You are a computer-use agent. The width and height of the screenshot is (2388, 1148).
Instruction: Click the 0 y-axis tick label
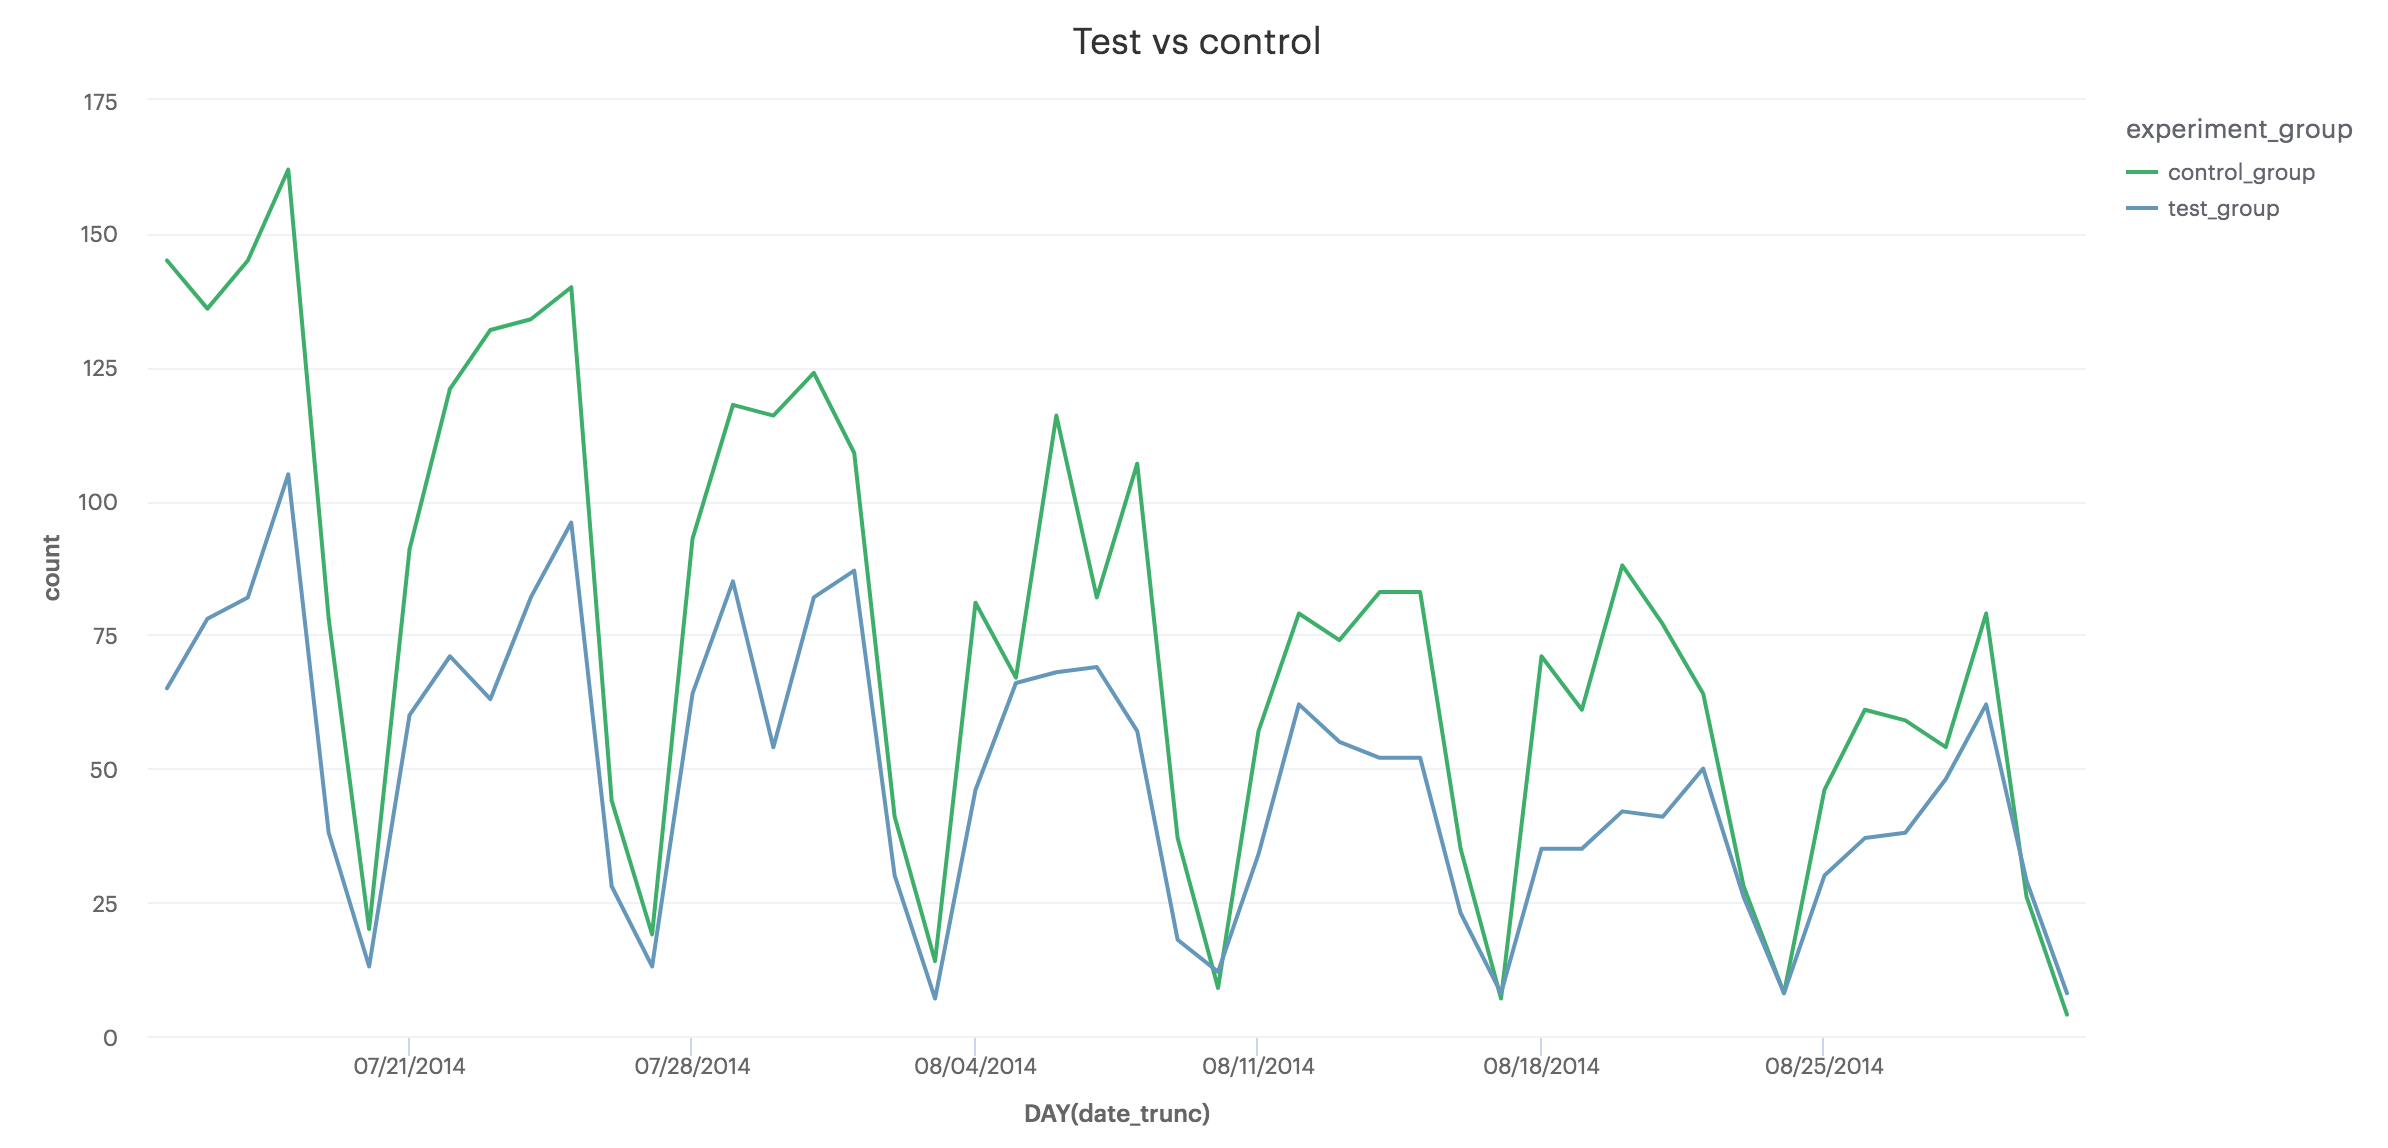pyautogui.click(x=110, y=1038)
